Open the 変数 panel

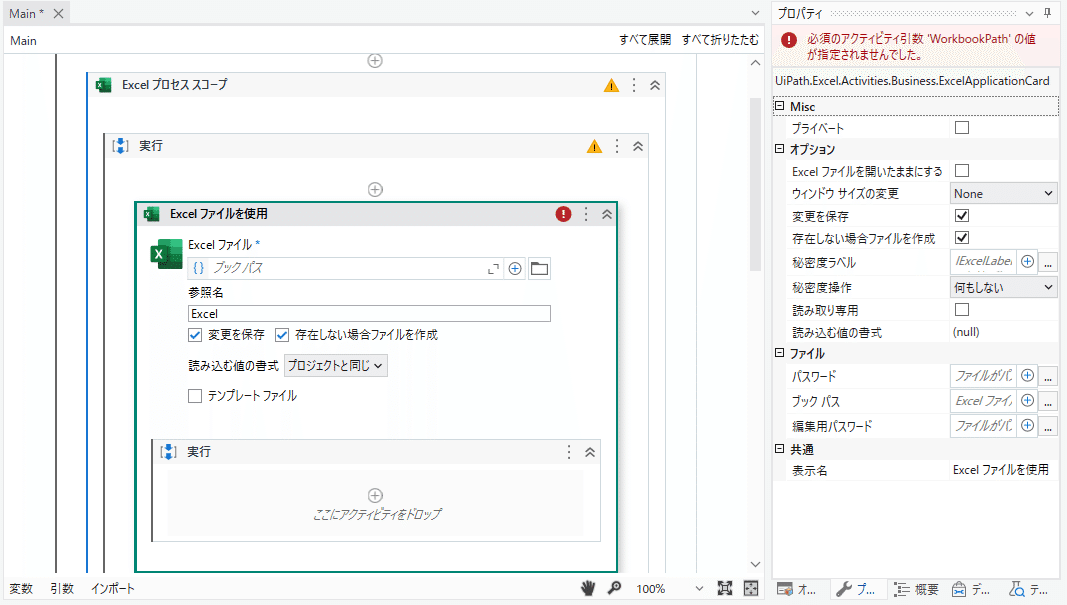click(21, 589)
